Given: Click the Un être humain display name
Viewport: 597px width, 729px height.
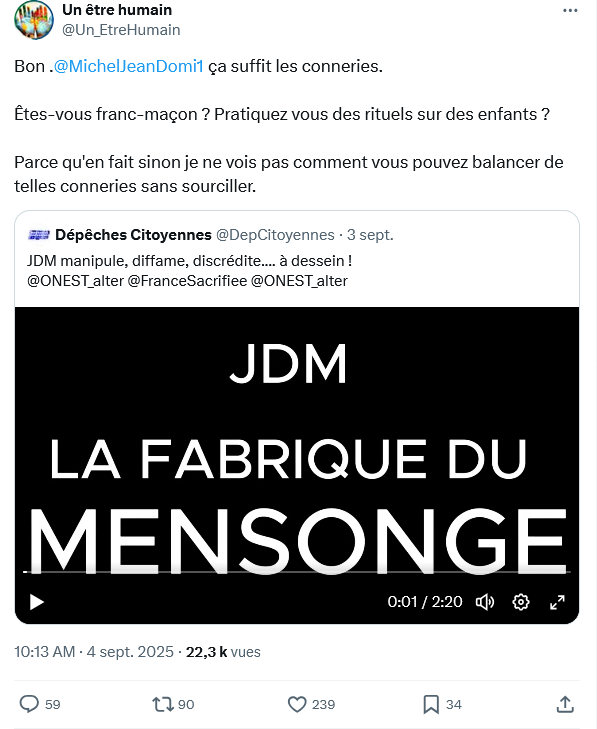Looking at the screenshot, I should (117, 9).
